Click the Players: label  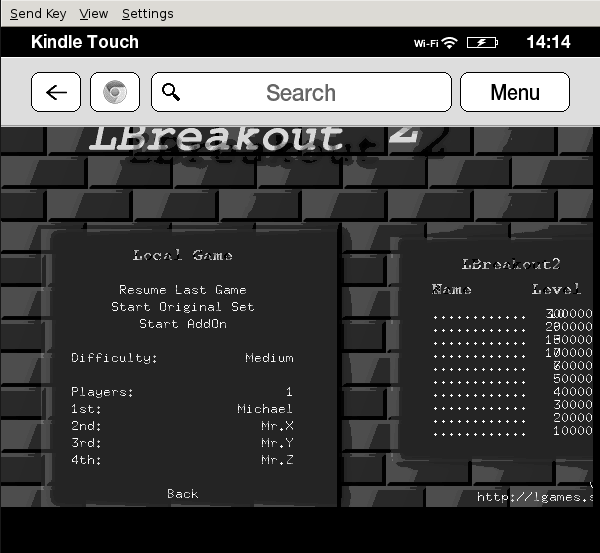pyautogui.click(x=102, y=392)
